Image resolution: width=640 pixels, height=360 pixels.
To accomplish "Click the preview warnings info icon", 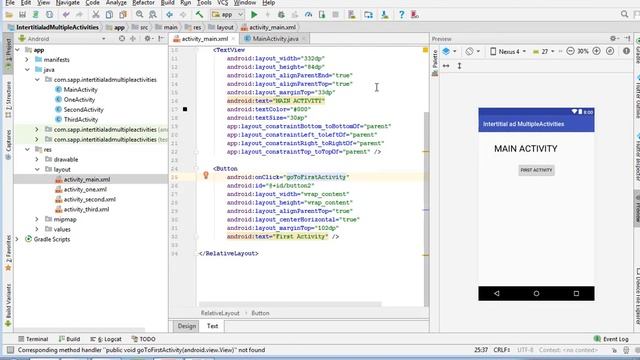I will [x=626, y=51].
